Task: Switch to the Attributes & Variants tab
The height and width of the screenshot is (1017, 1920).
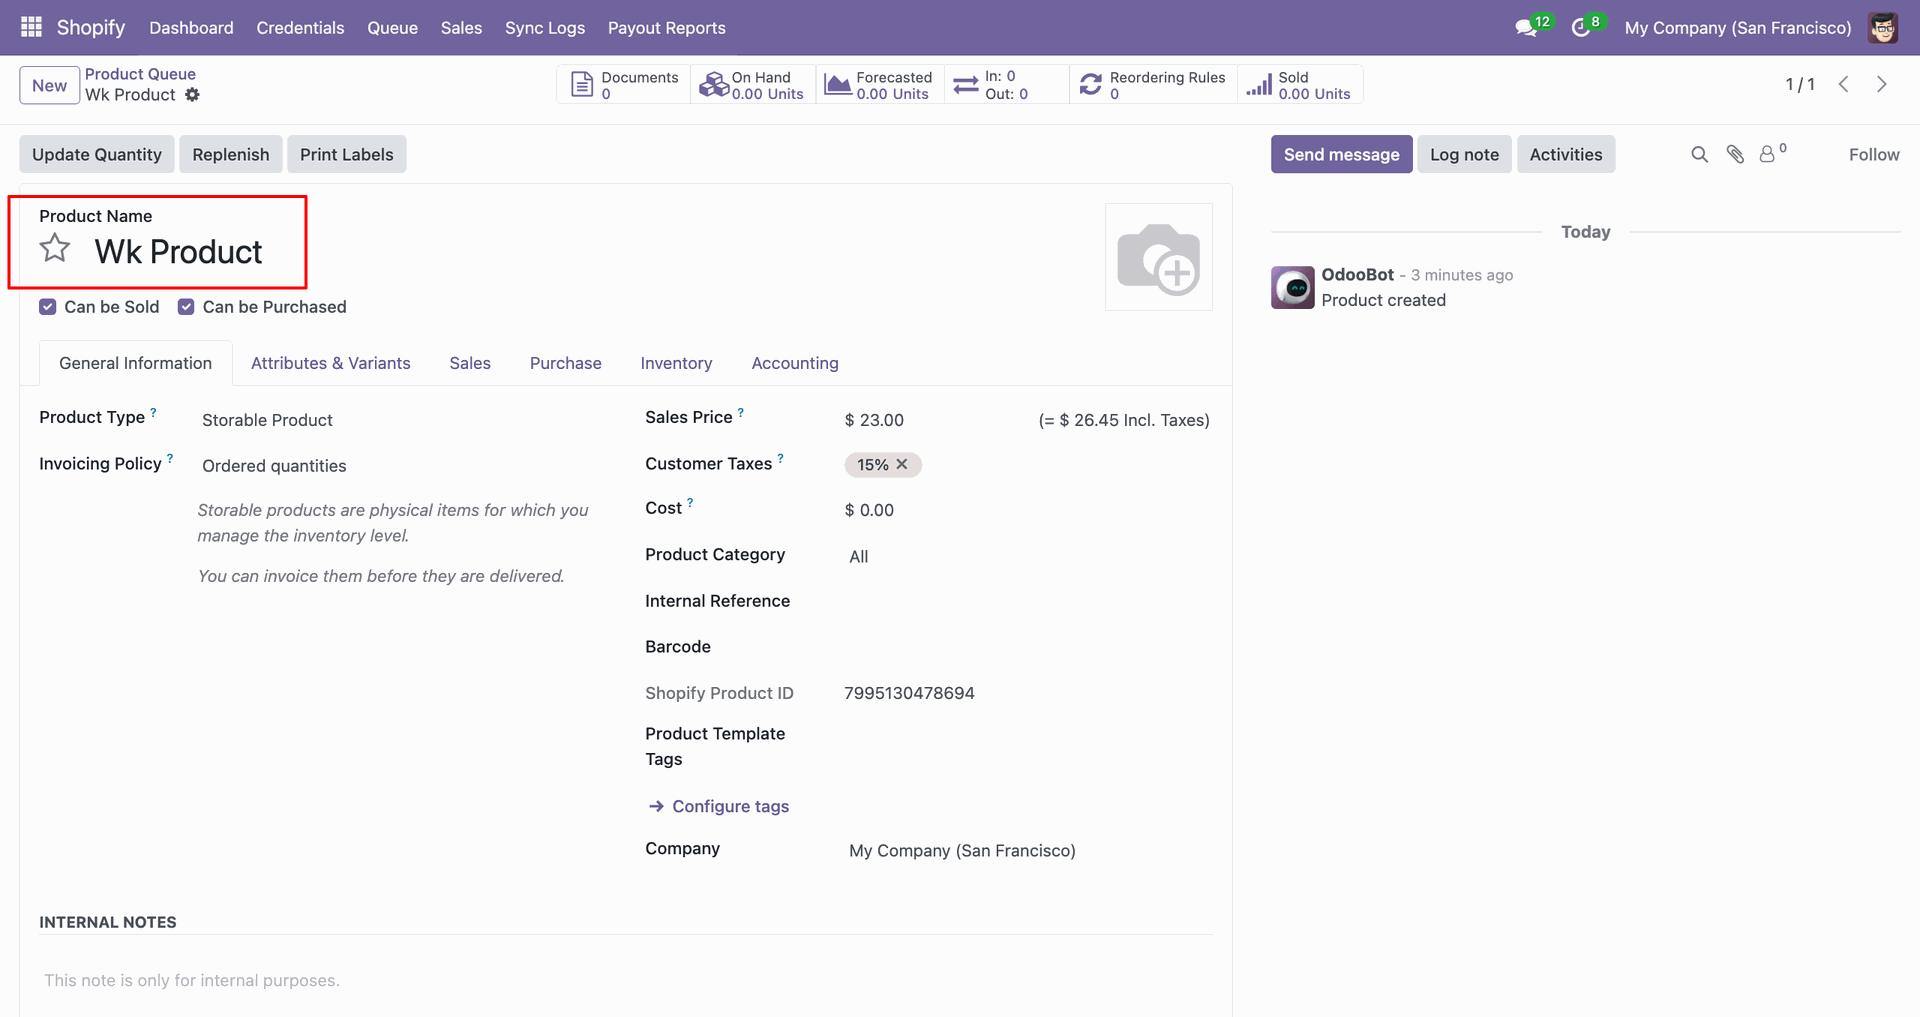Action: tap(331, 363)
